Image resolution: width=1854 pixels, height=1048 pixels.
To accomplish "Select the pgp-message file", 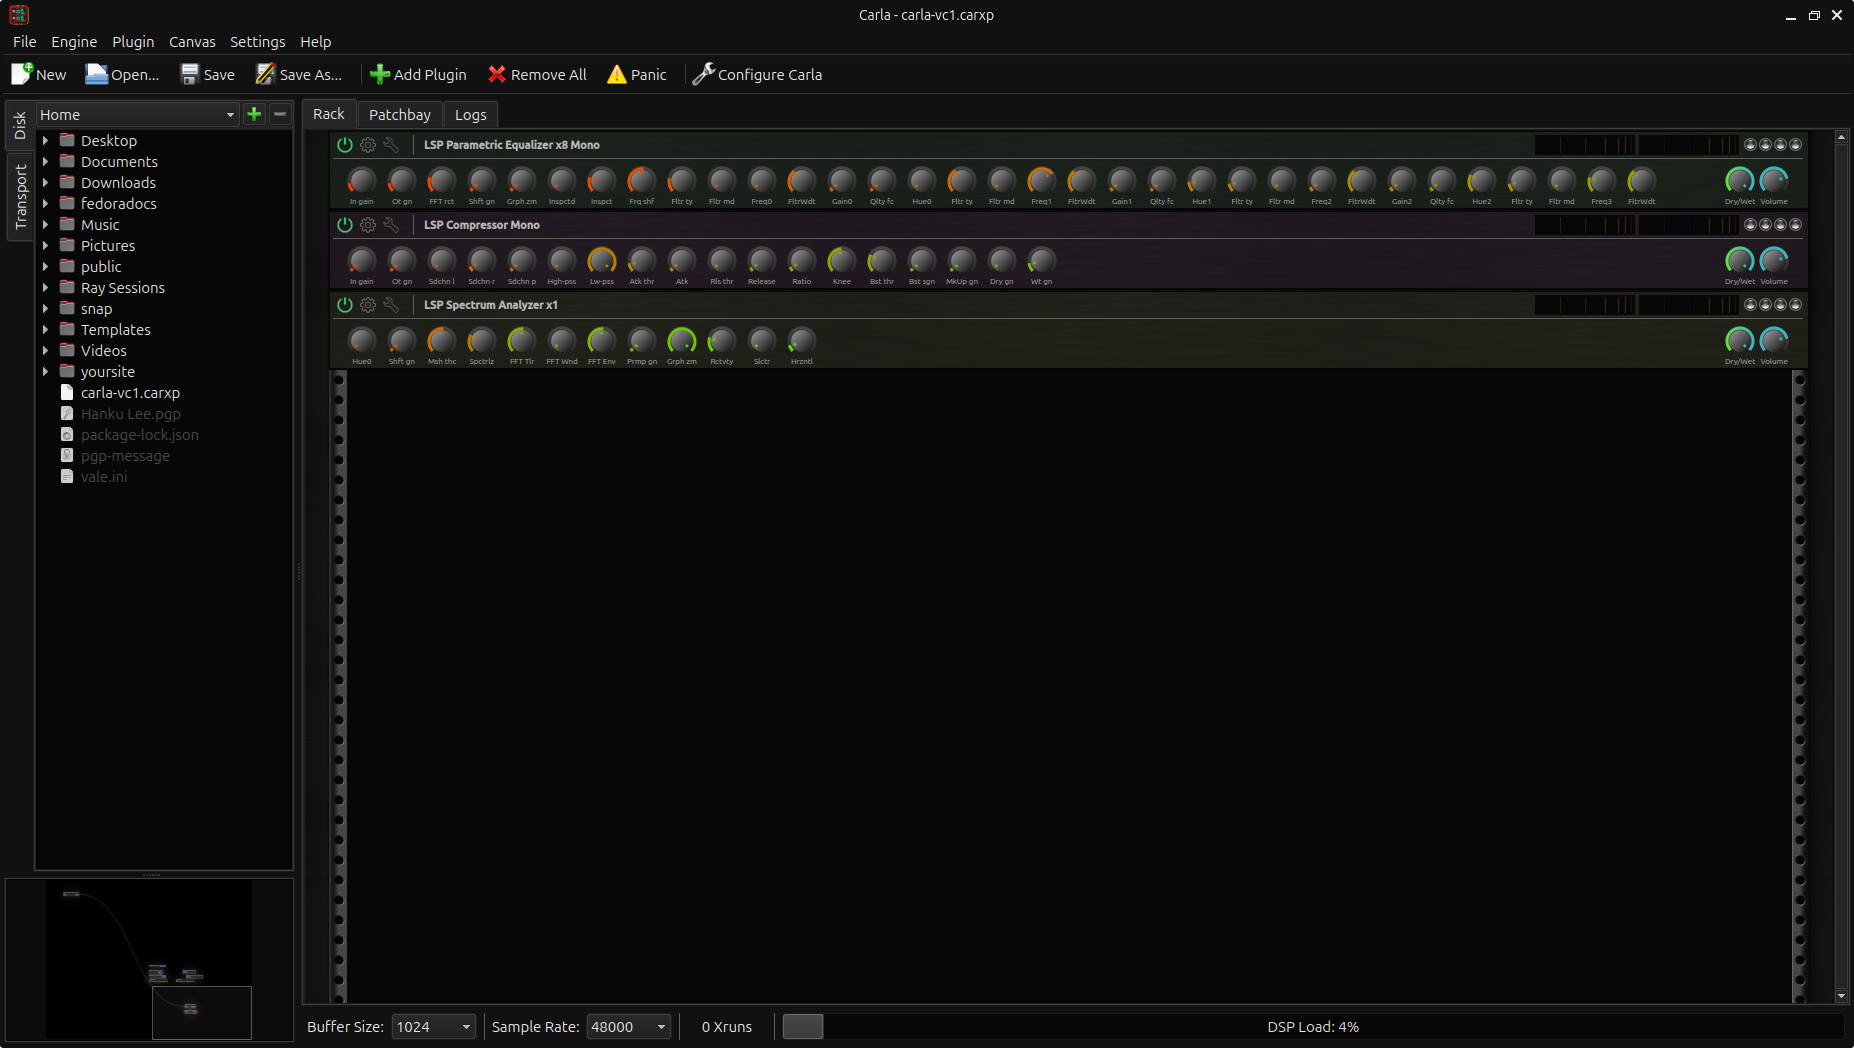I will coord(125,456).
